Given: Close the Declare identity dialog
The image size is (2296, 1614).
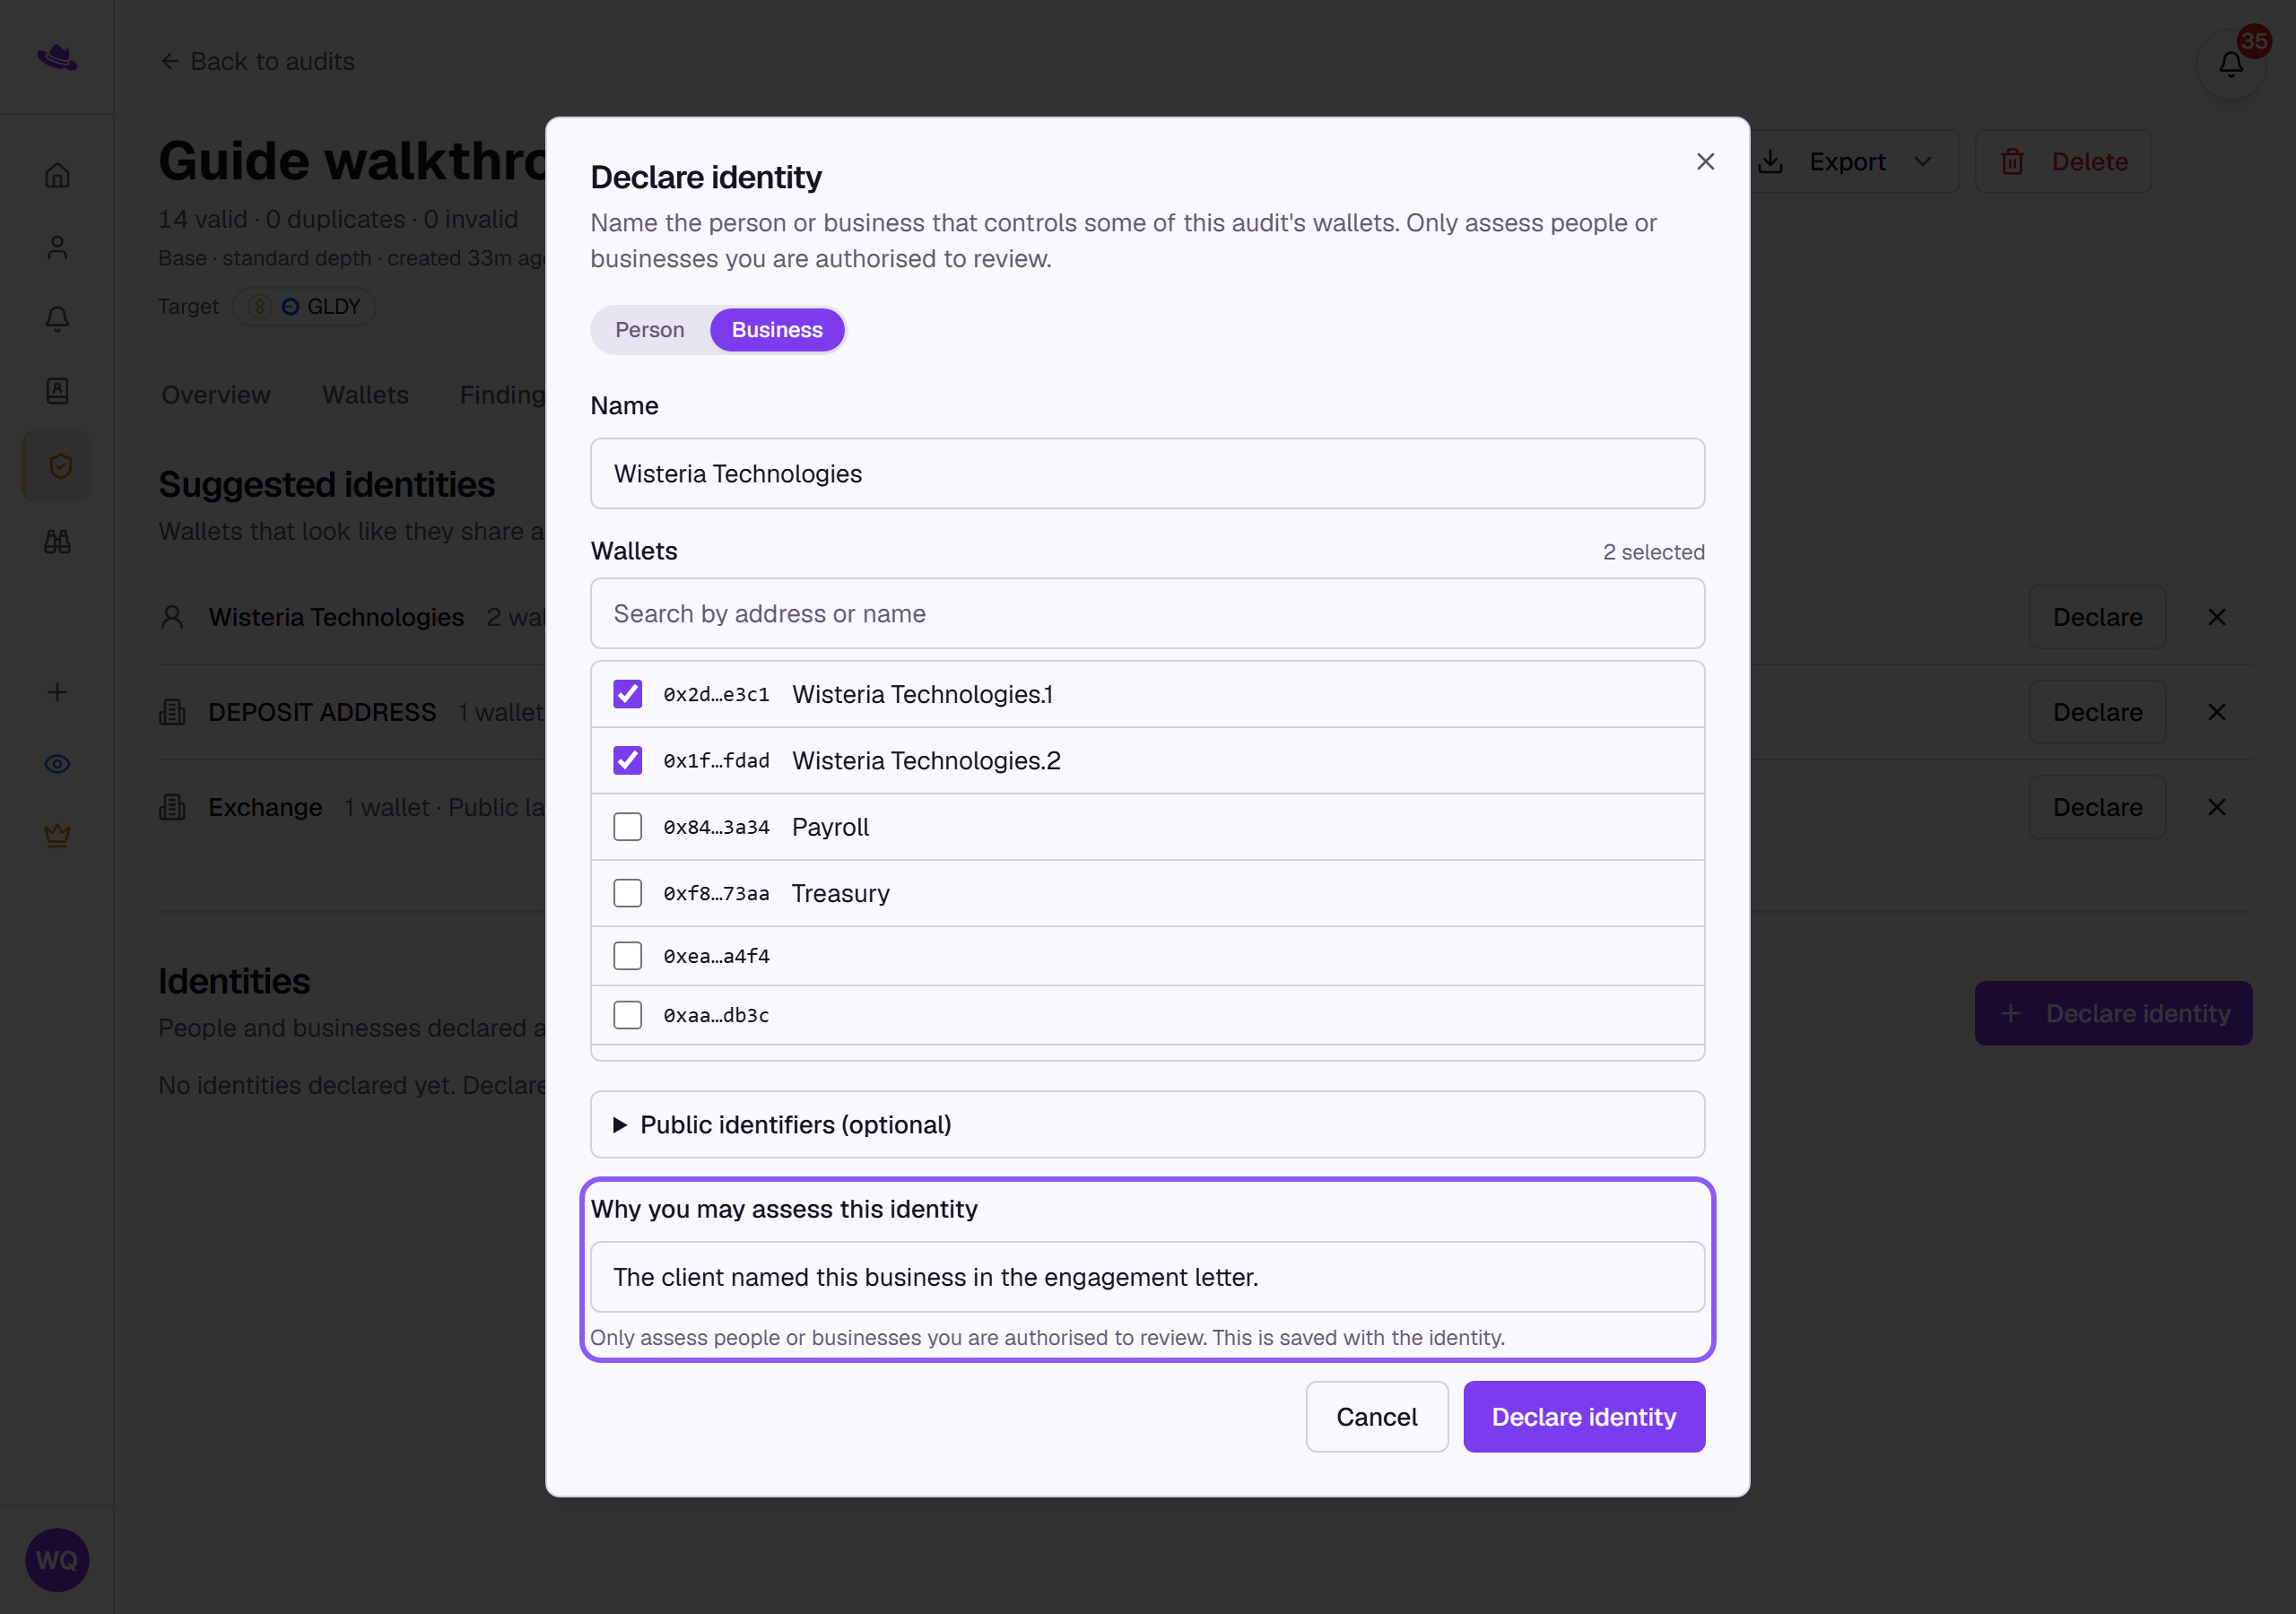Looking at the screenshot, I should tap(1705, 161).
